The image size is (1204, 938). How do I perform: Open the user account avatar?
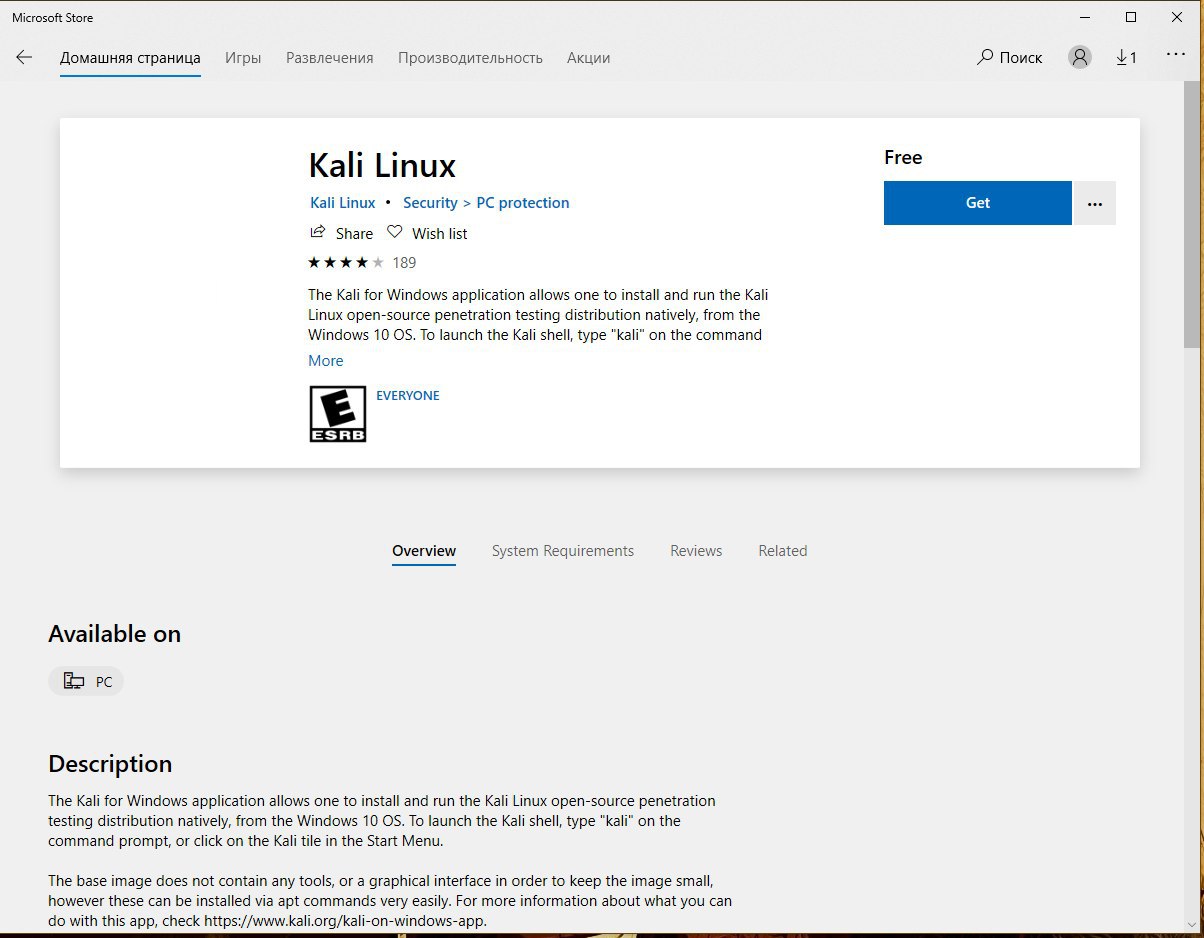point(1080,57)
